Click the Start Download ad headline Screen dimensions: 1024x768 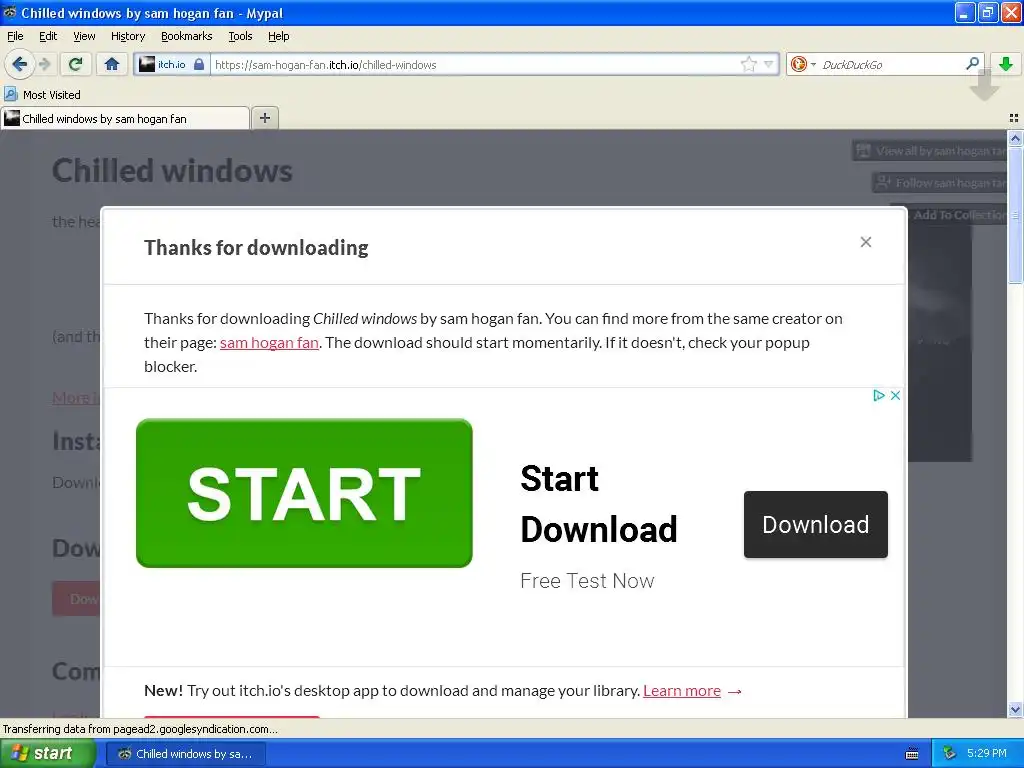599,504
